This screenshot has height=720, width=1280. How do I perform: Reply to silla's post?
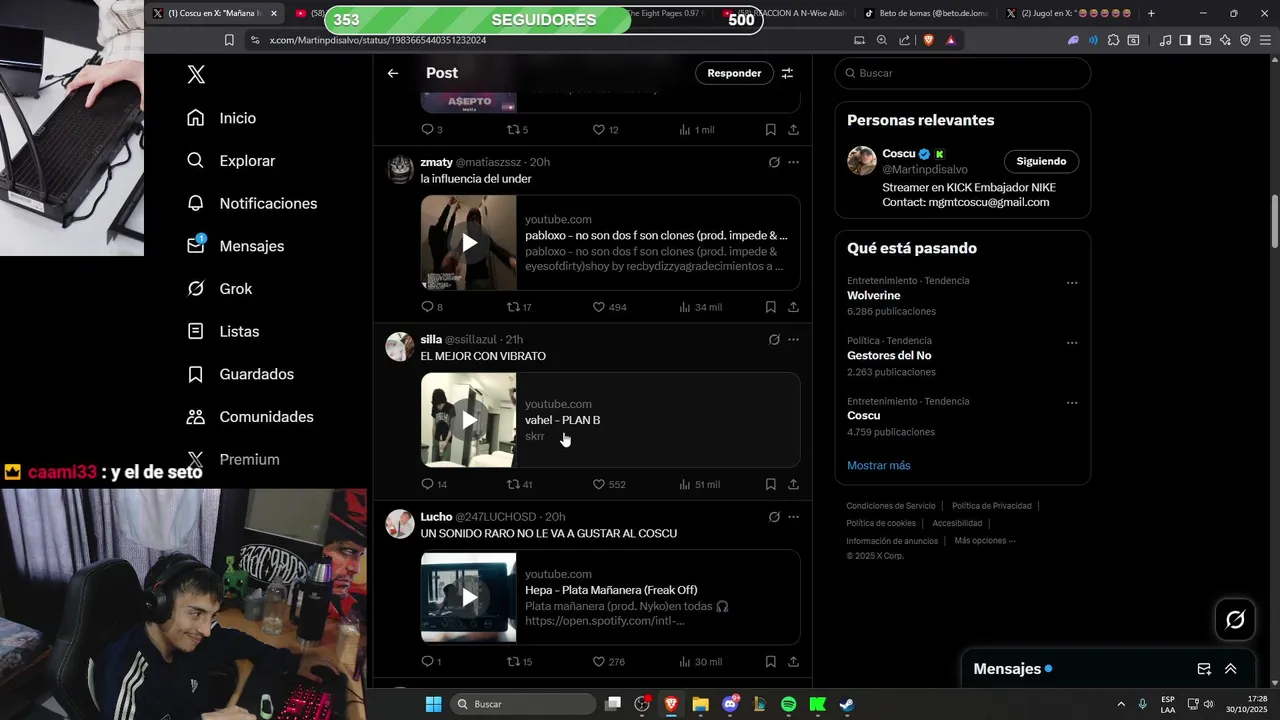point(427,484)
